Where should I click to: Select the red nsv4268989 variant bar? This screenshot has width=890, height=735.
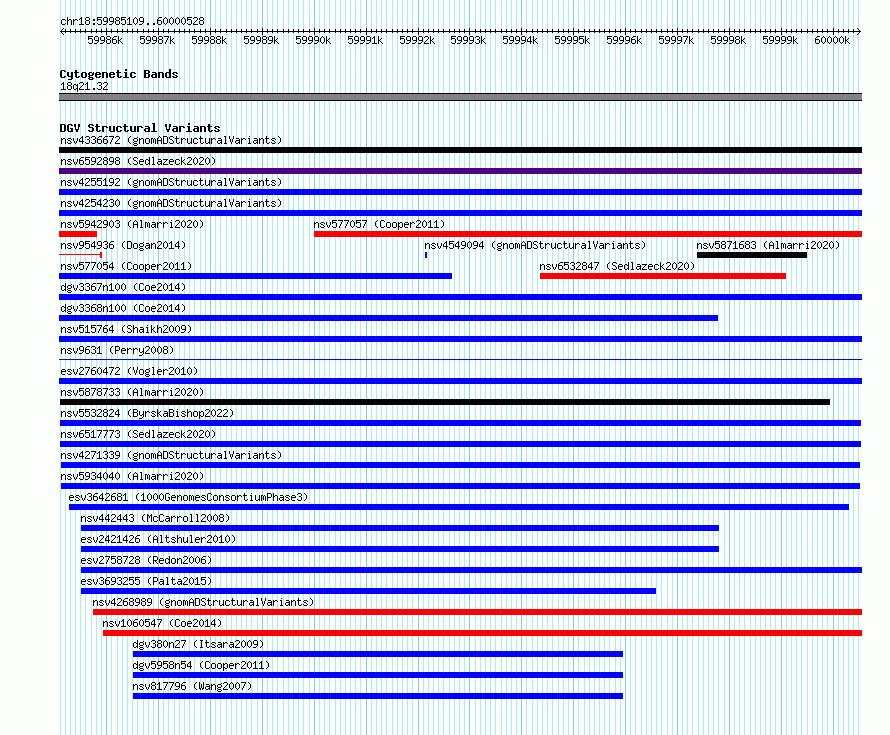click(x=477, y=612)
